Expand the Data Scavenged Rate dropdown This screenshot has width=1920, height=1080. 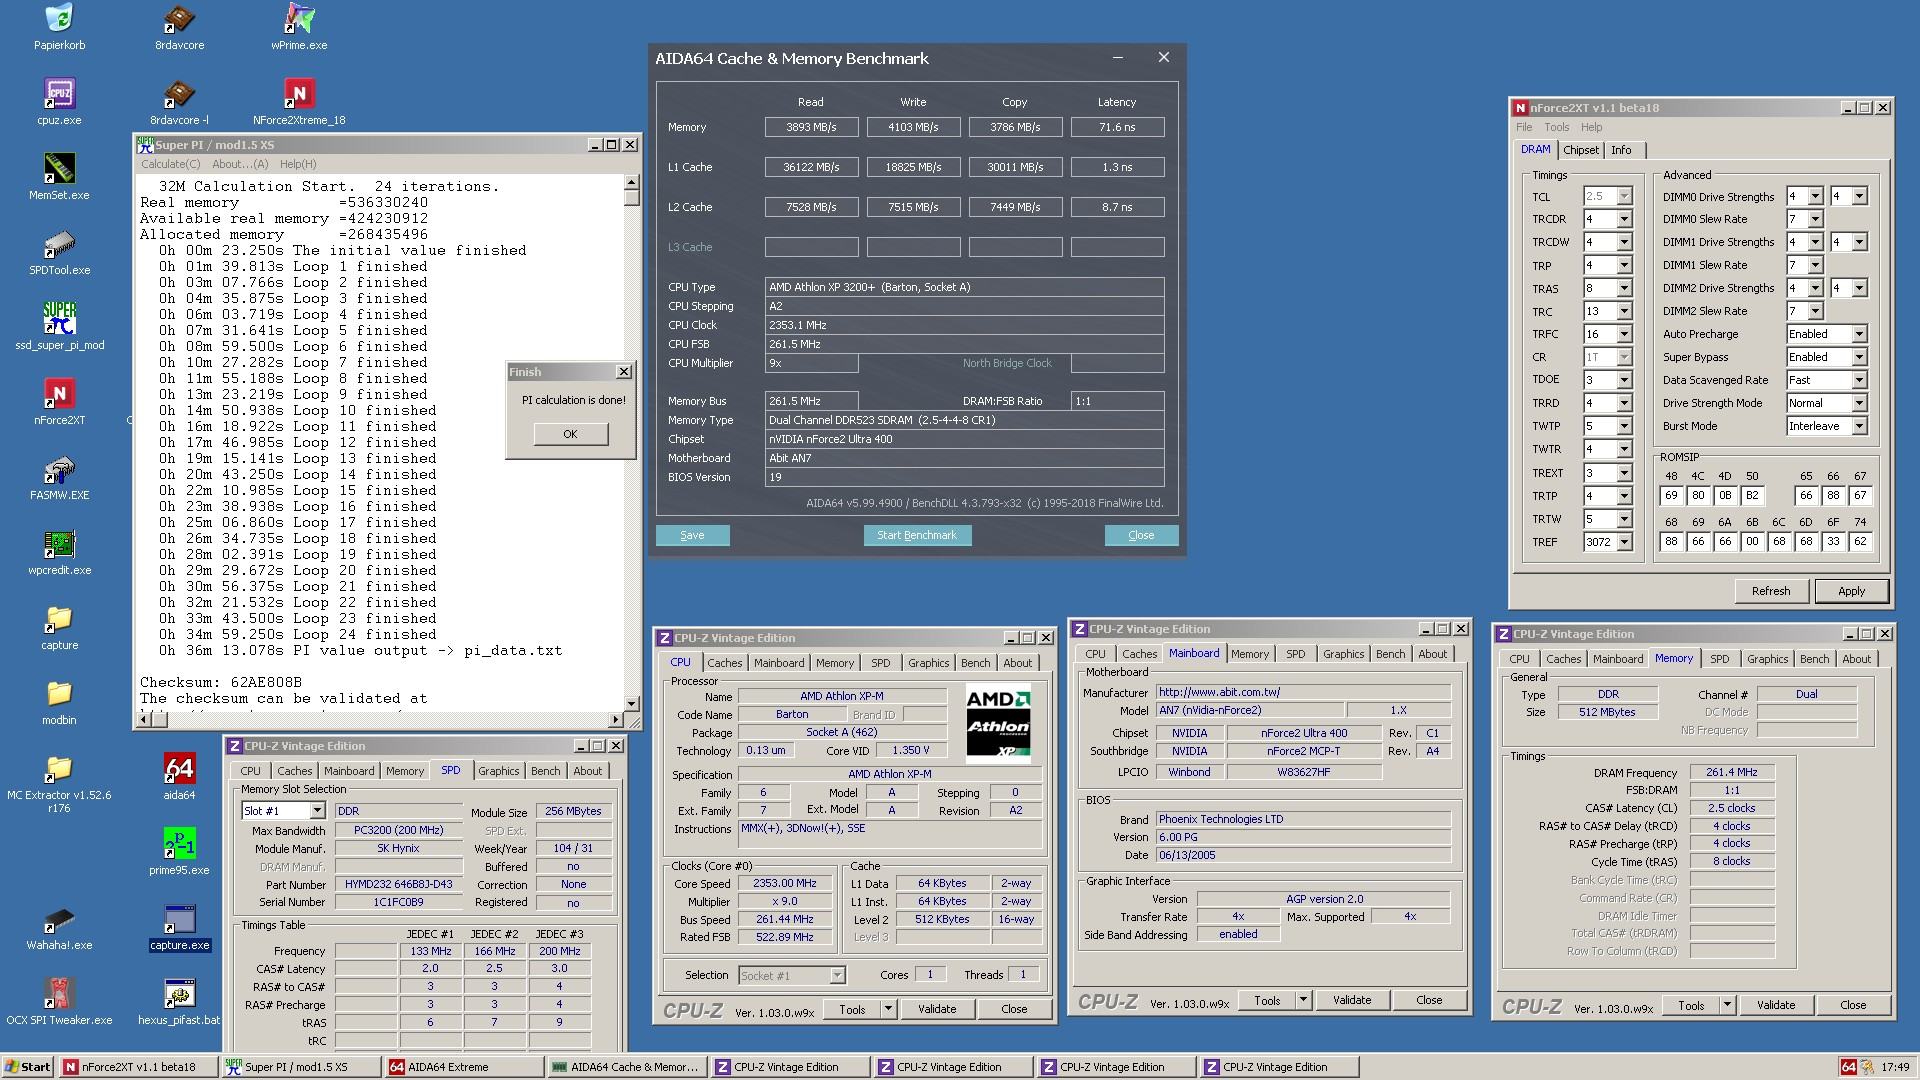(1859, 380)
